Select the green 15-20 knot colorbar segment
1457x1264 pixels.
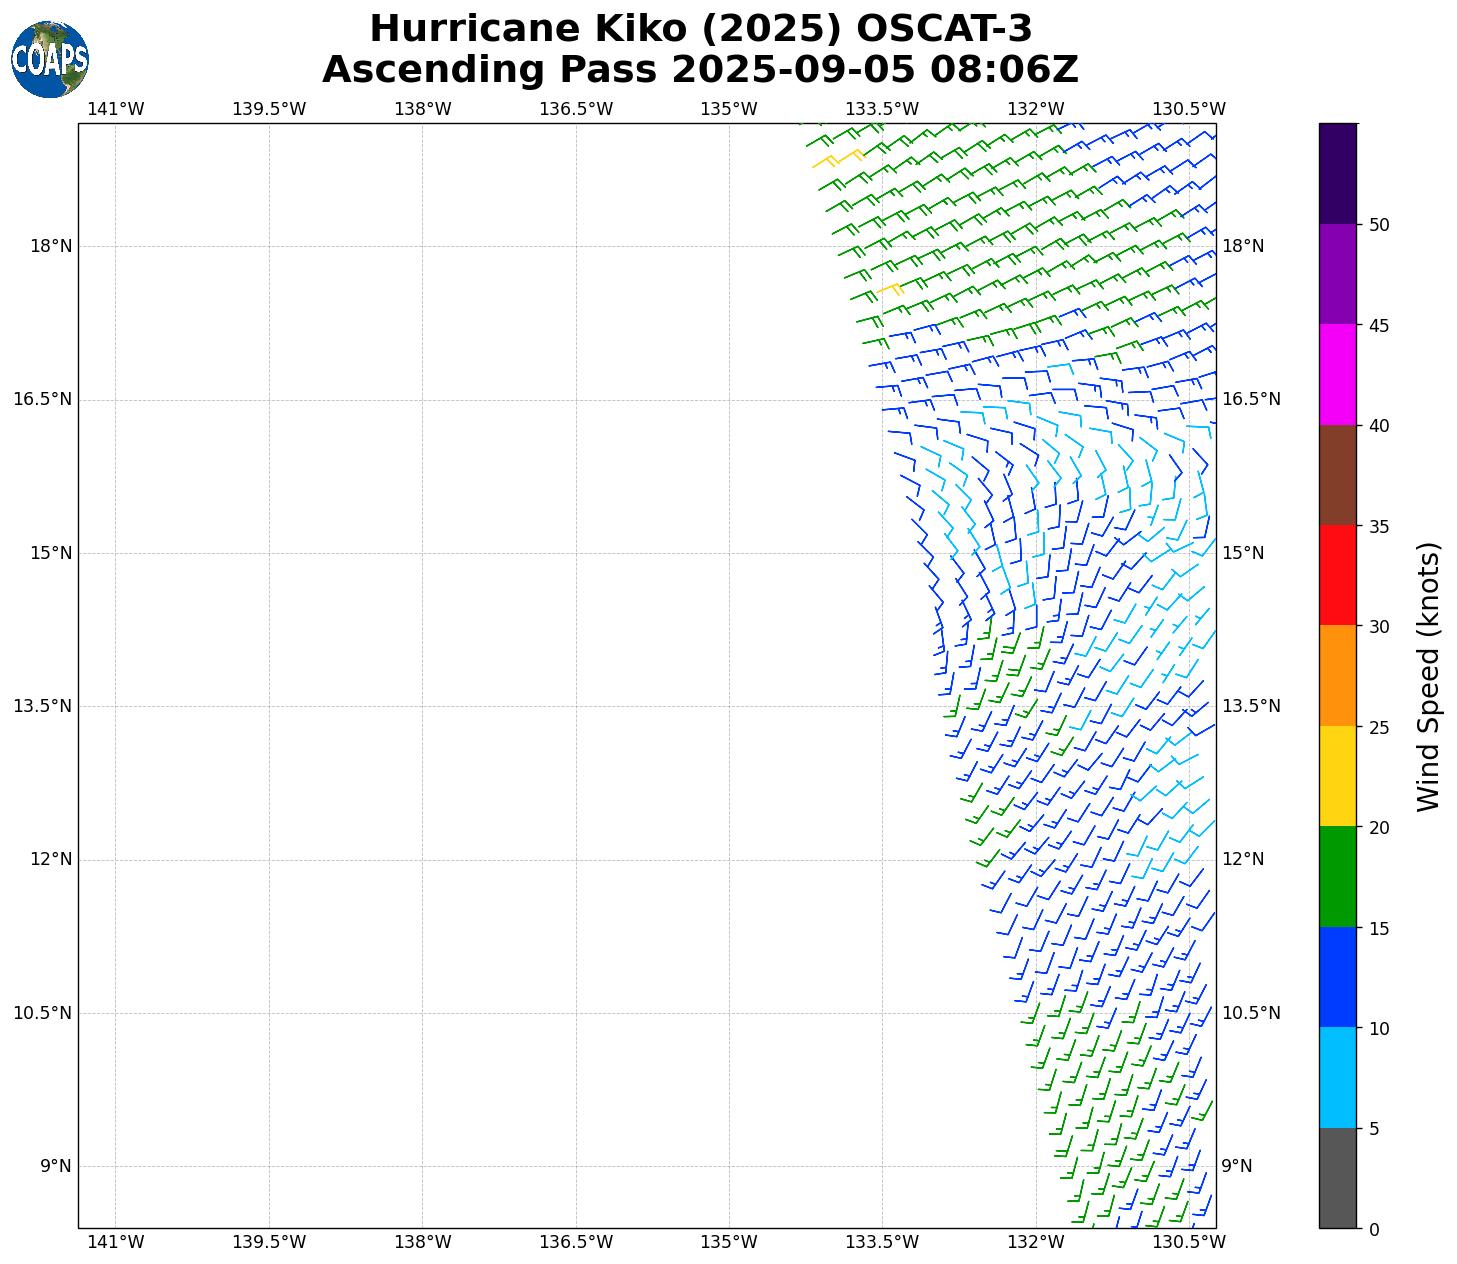[1337, 876]
